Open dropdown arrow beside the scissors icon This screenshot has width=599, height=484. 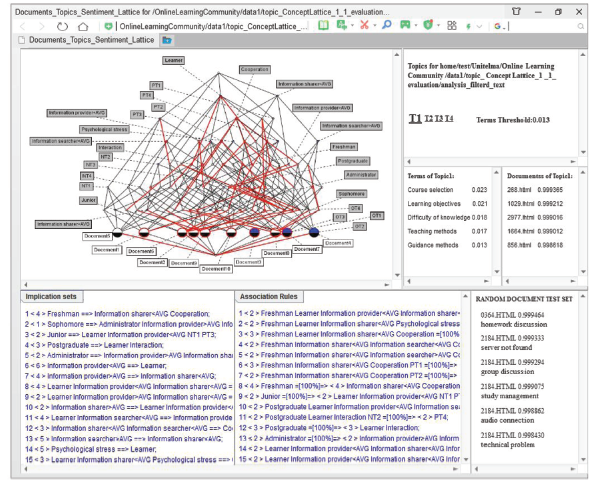coord(374,26)
